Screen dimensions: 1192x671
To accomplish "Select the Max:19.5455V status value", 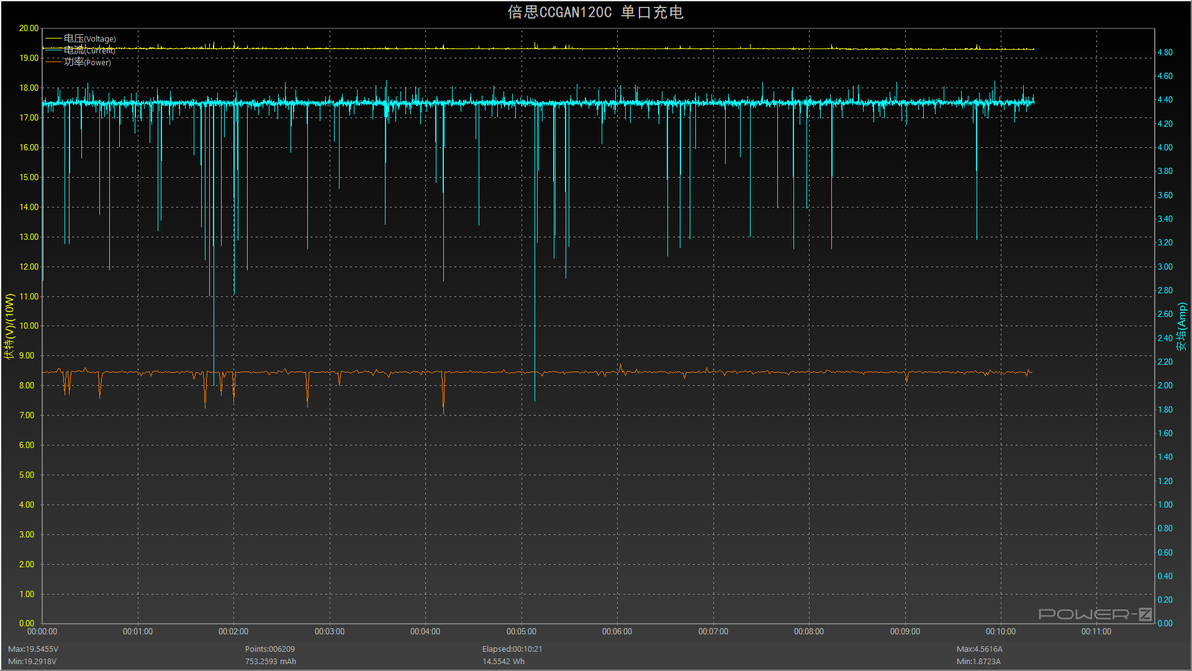I will coord(33,650).
